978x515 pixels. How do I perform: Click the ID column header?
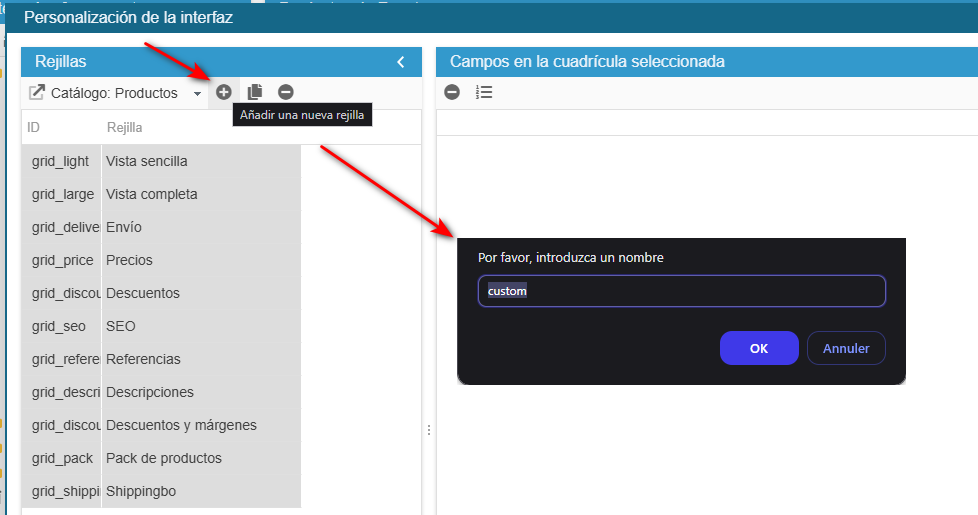point(34,127)
